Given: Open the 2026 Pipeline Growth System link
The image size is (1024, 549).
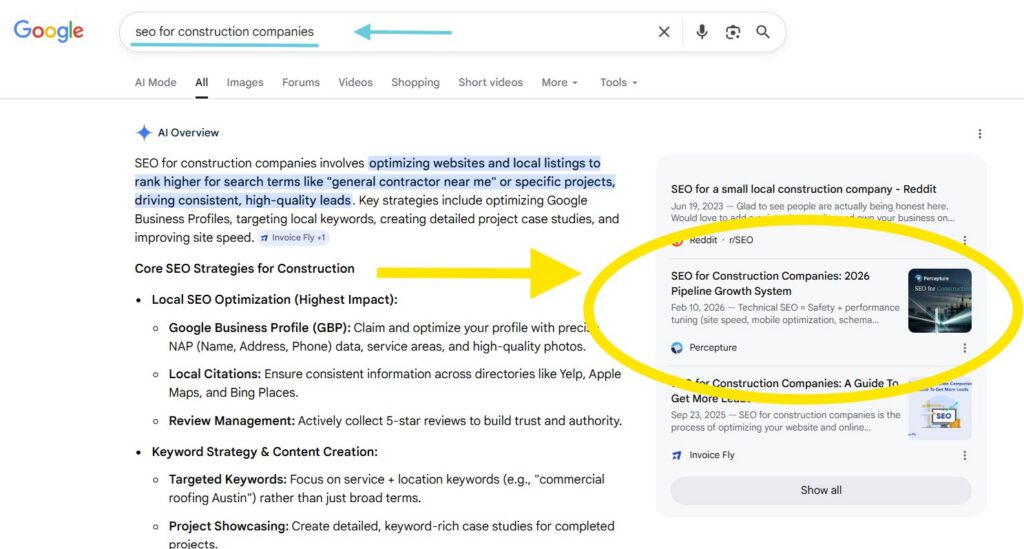Looking at the screenshot, I should [770, 283].
